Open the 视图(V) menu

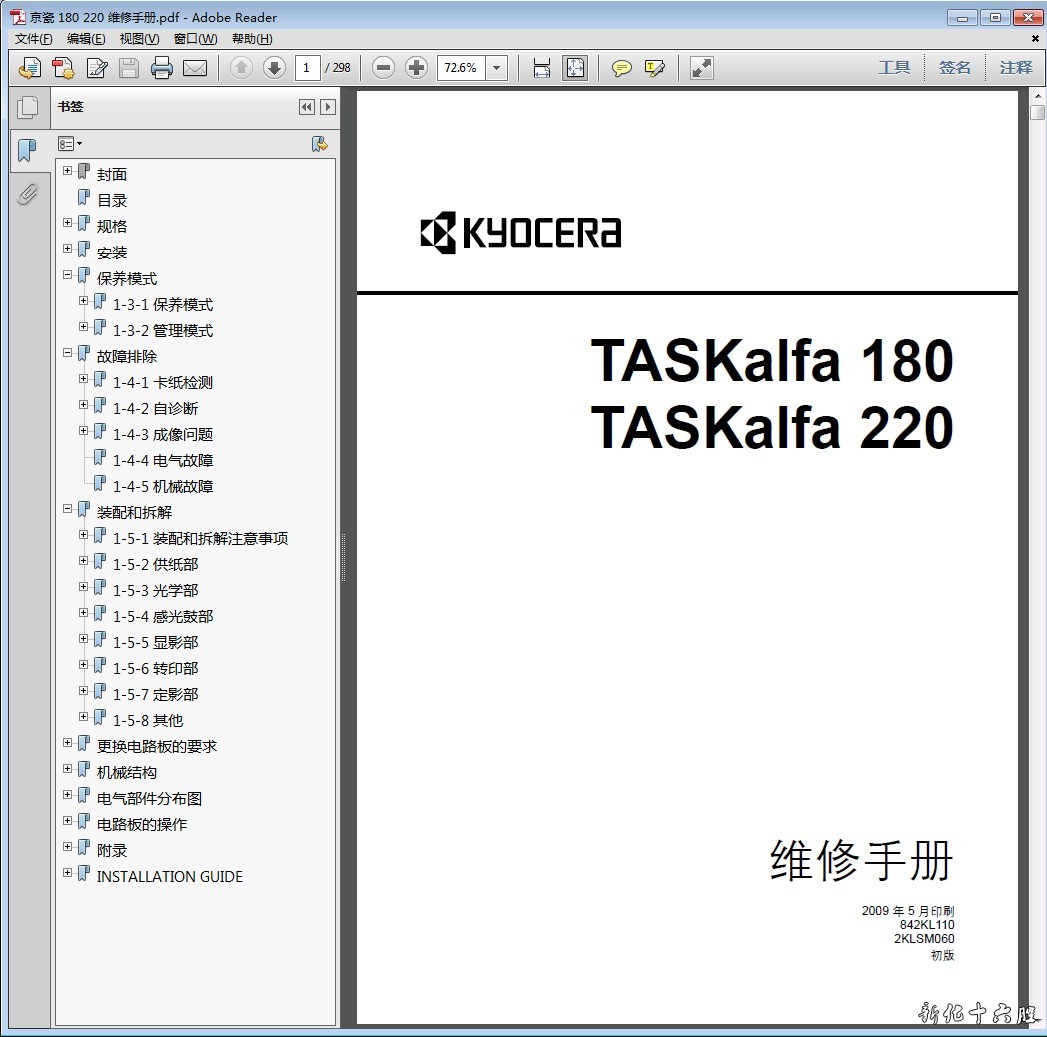tap(139, 39)
